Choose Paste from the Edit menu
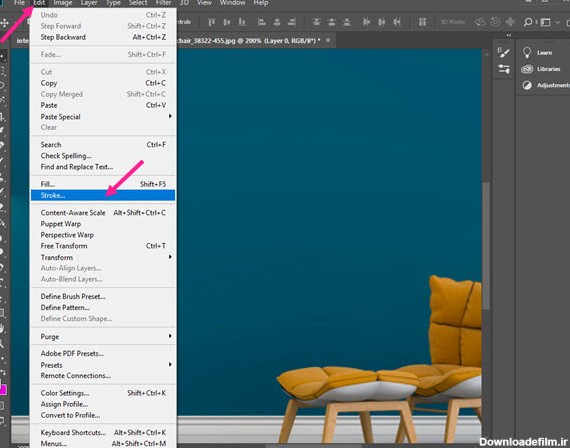This screenshot has height=448, width=570. click(x=103, y=105)
